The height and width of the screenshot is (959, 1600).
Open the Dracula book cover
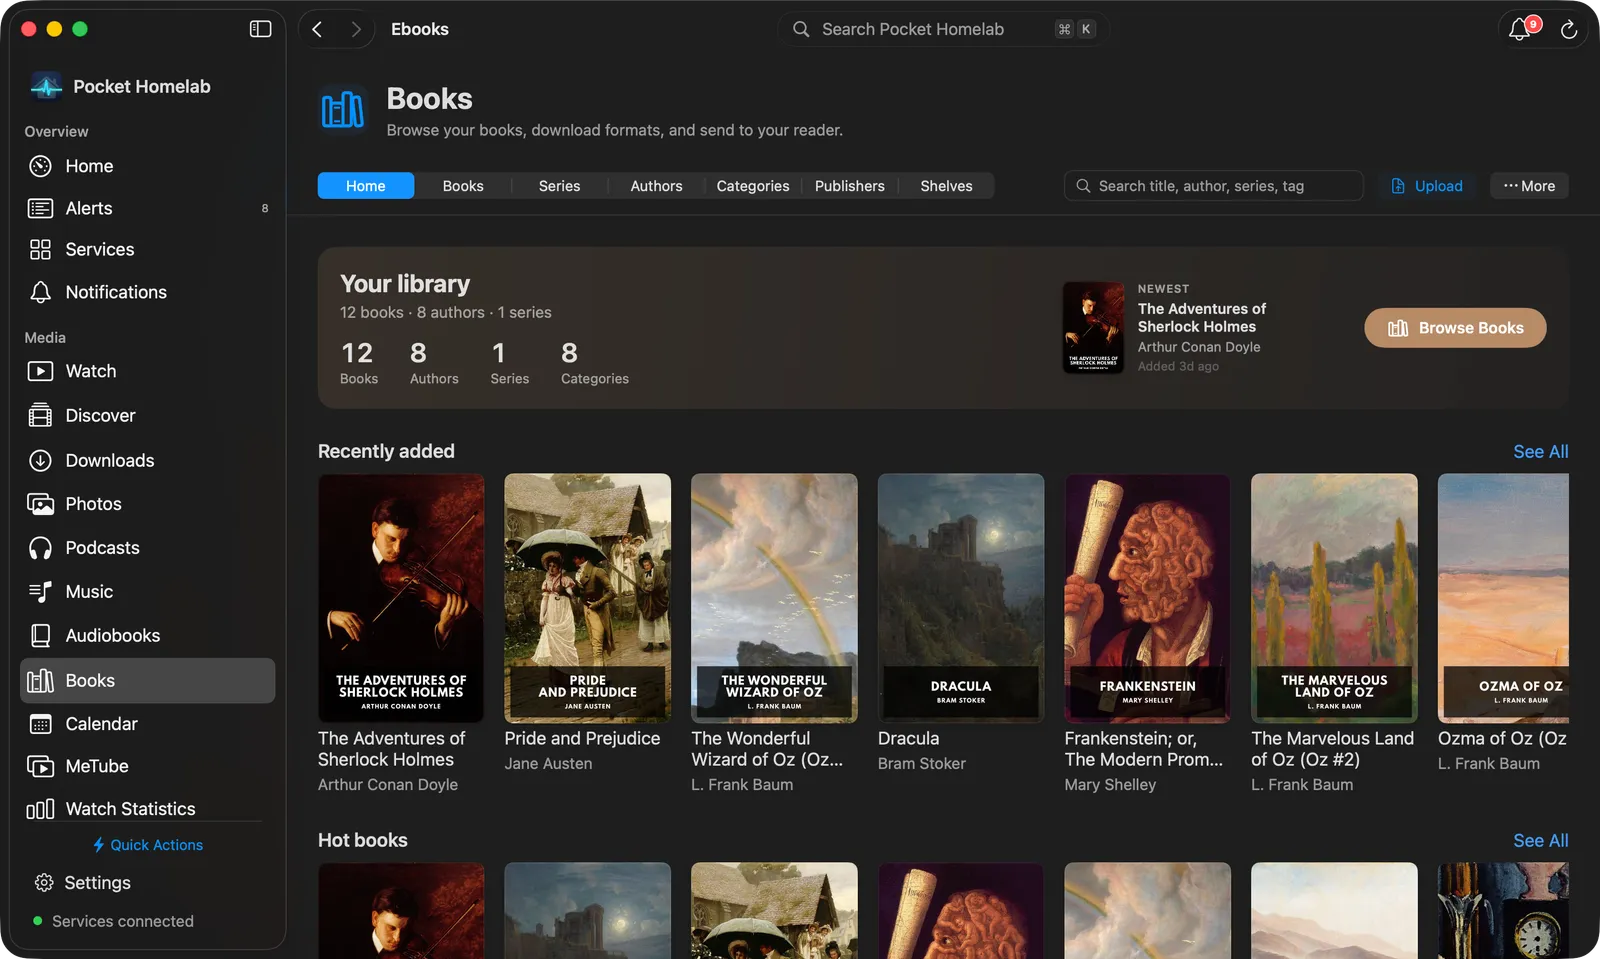coord(961,598)
